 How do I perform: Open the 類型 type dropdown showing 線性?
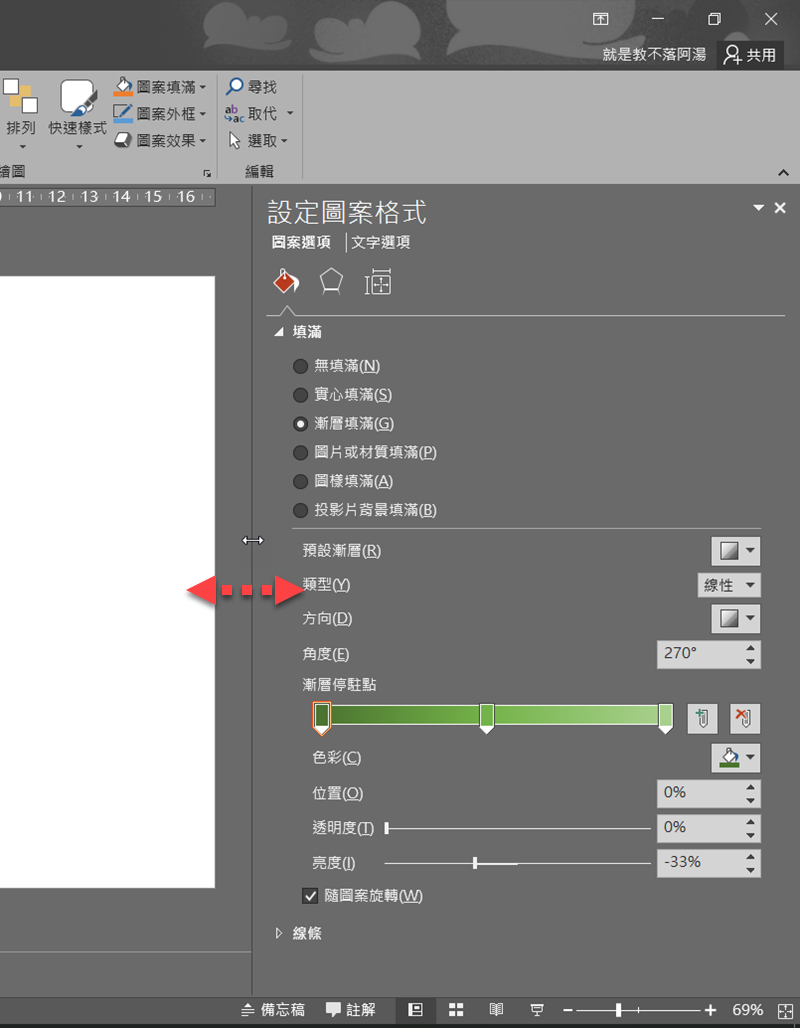pos(729,585)
